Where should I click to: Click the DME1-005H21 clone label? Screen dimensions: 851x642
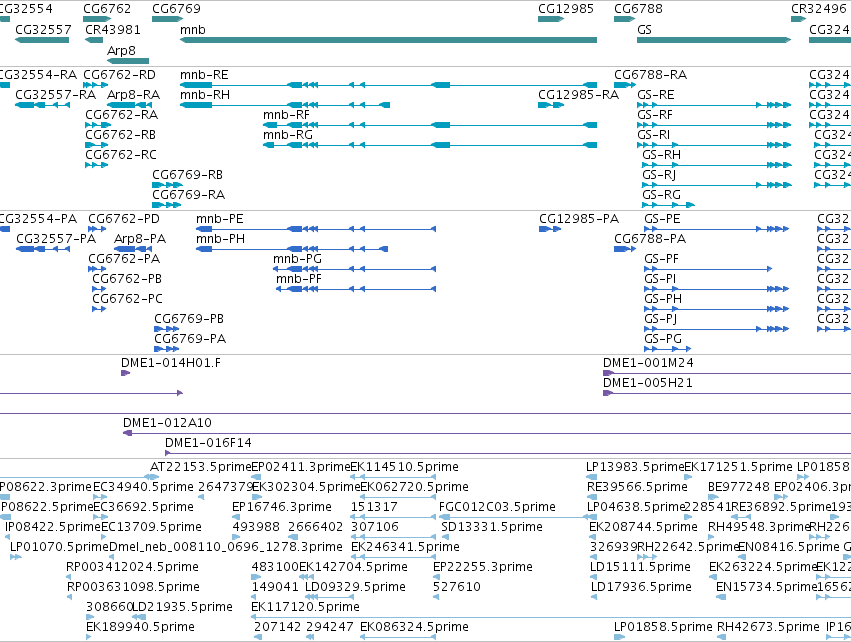648,383
